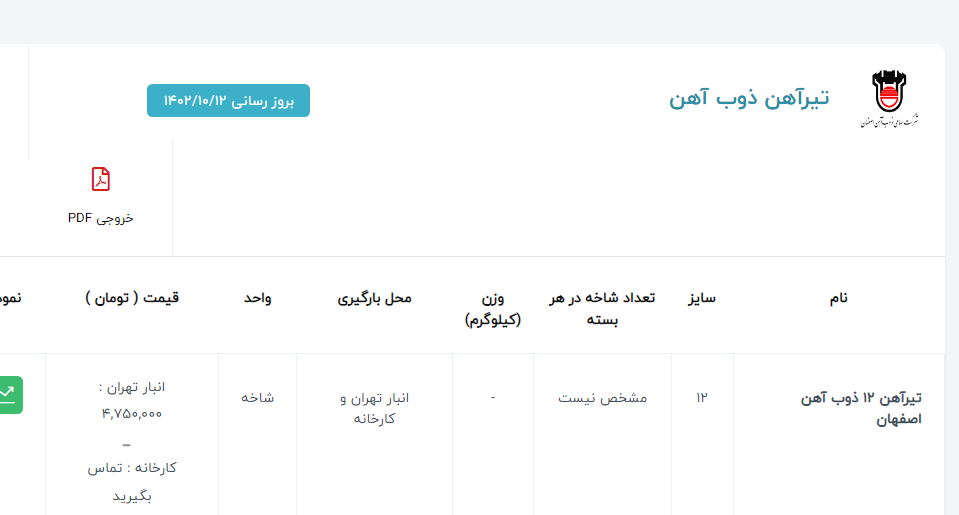Click the بروز رسانی ۱۴۰۲/۱۰/۱۲ update badge
The width and height of the screenshot is (959, 515).
pos(228,101)
